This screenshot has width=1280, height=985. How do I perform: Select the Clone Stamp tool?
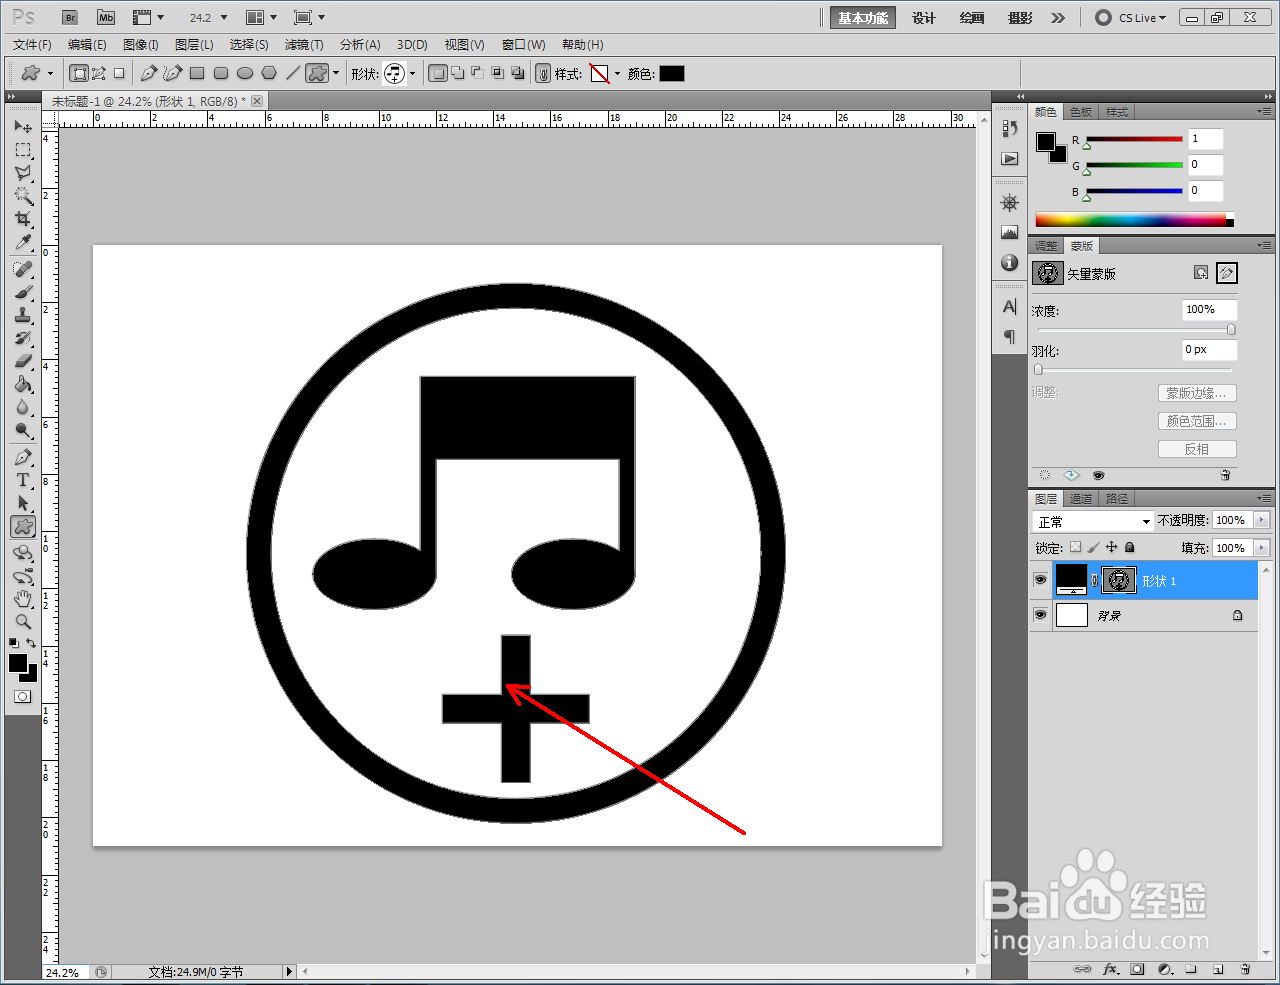pos(23,315)
